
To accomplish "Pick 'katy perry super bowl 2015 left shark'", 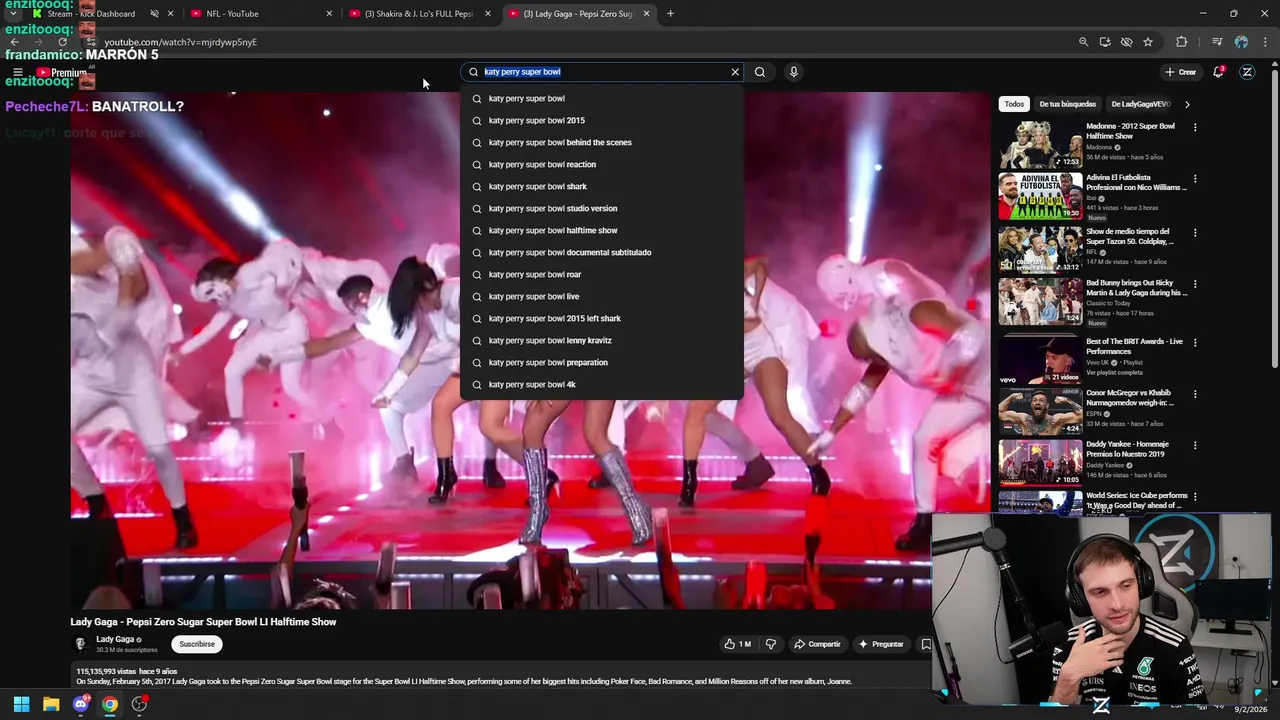I will (x=601, y=318).
